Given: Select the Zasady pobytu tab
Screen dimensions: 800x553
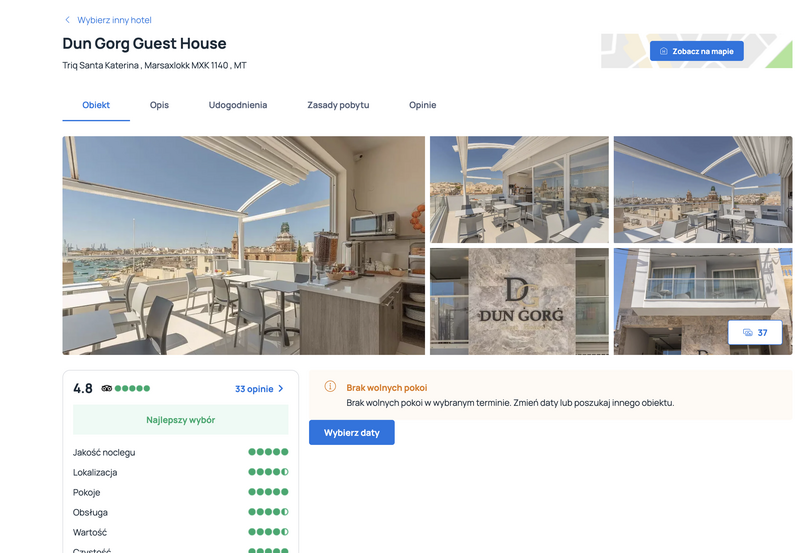Looking at the screenshot, I should pyautogui.click(x=338, y=105).
